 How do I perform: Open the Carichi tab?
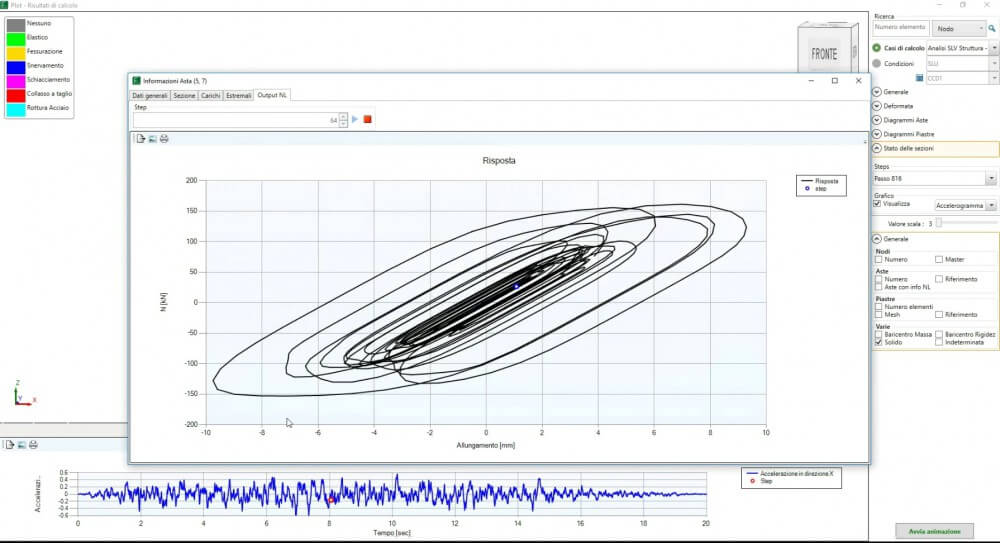pos(210,96)
